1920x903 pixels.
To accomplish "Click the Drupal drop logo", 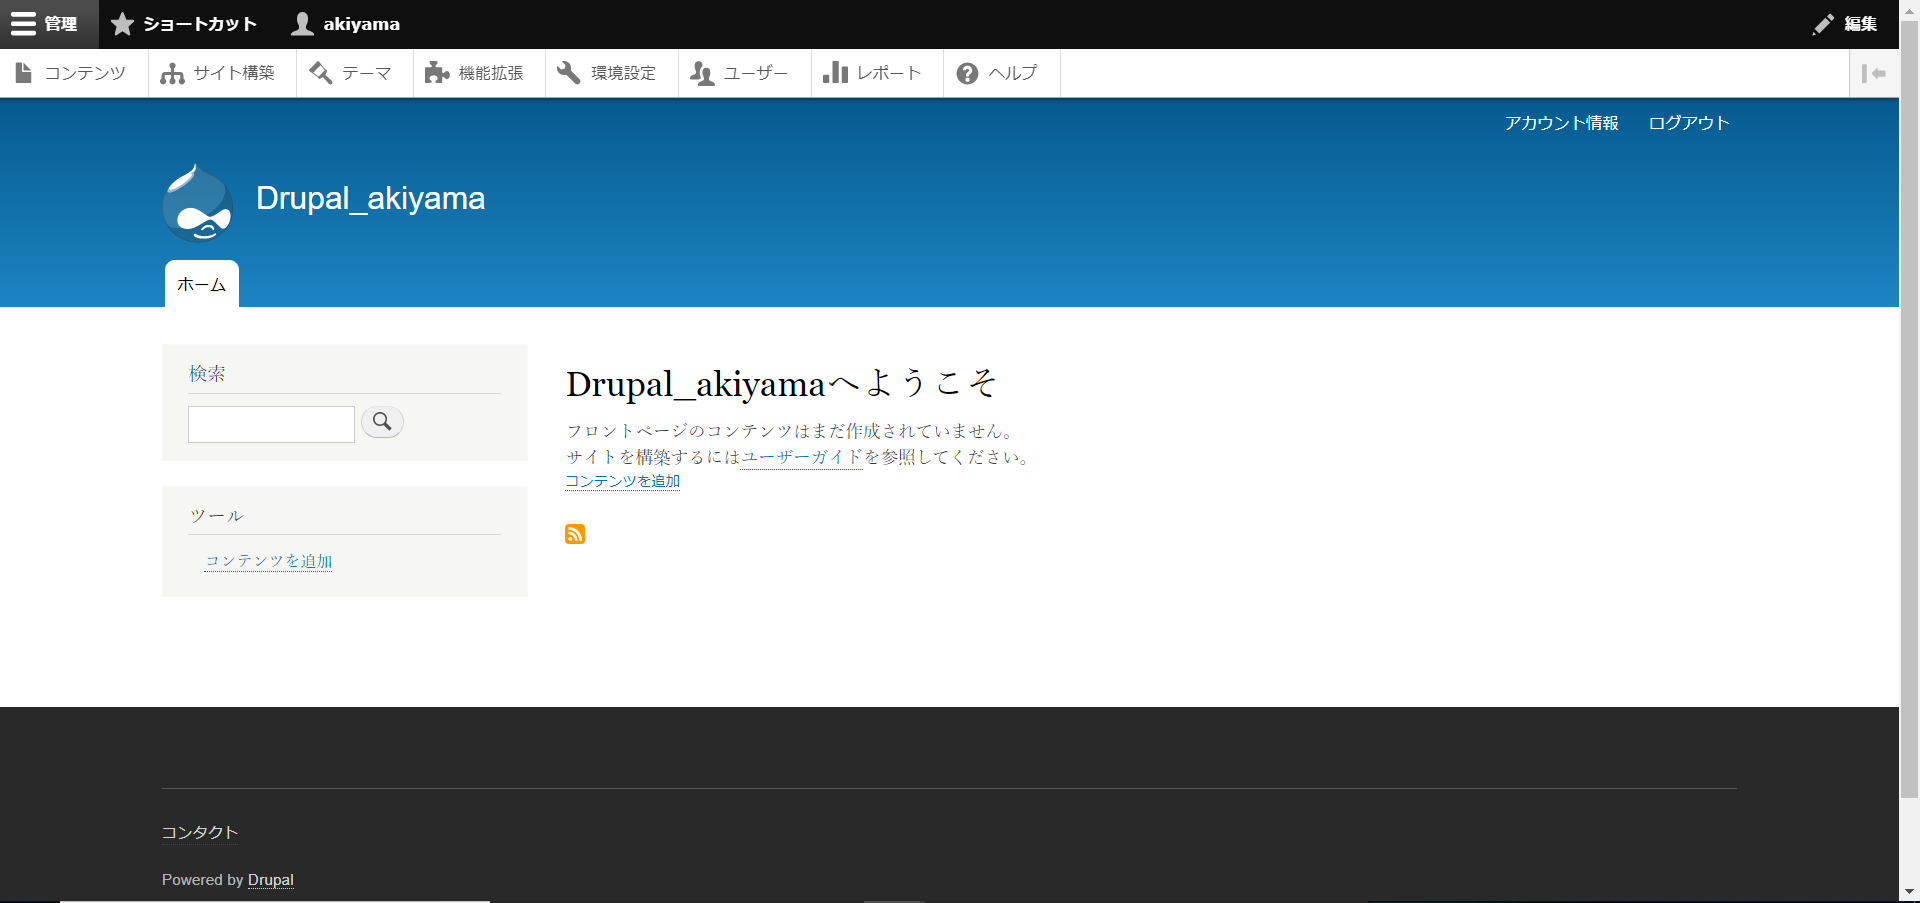I will [198, 203].
